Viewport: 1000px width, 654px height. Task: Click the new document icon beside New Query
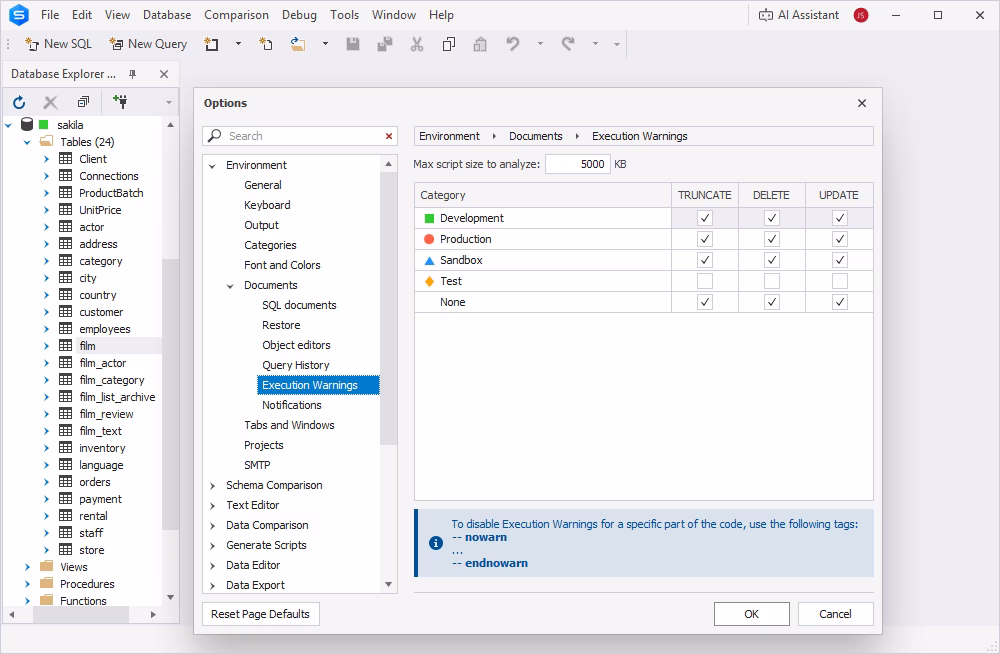(211, 43)
